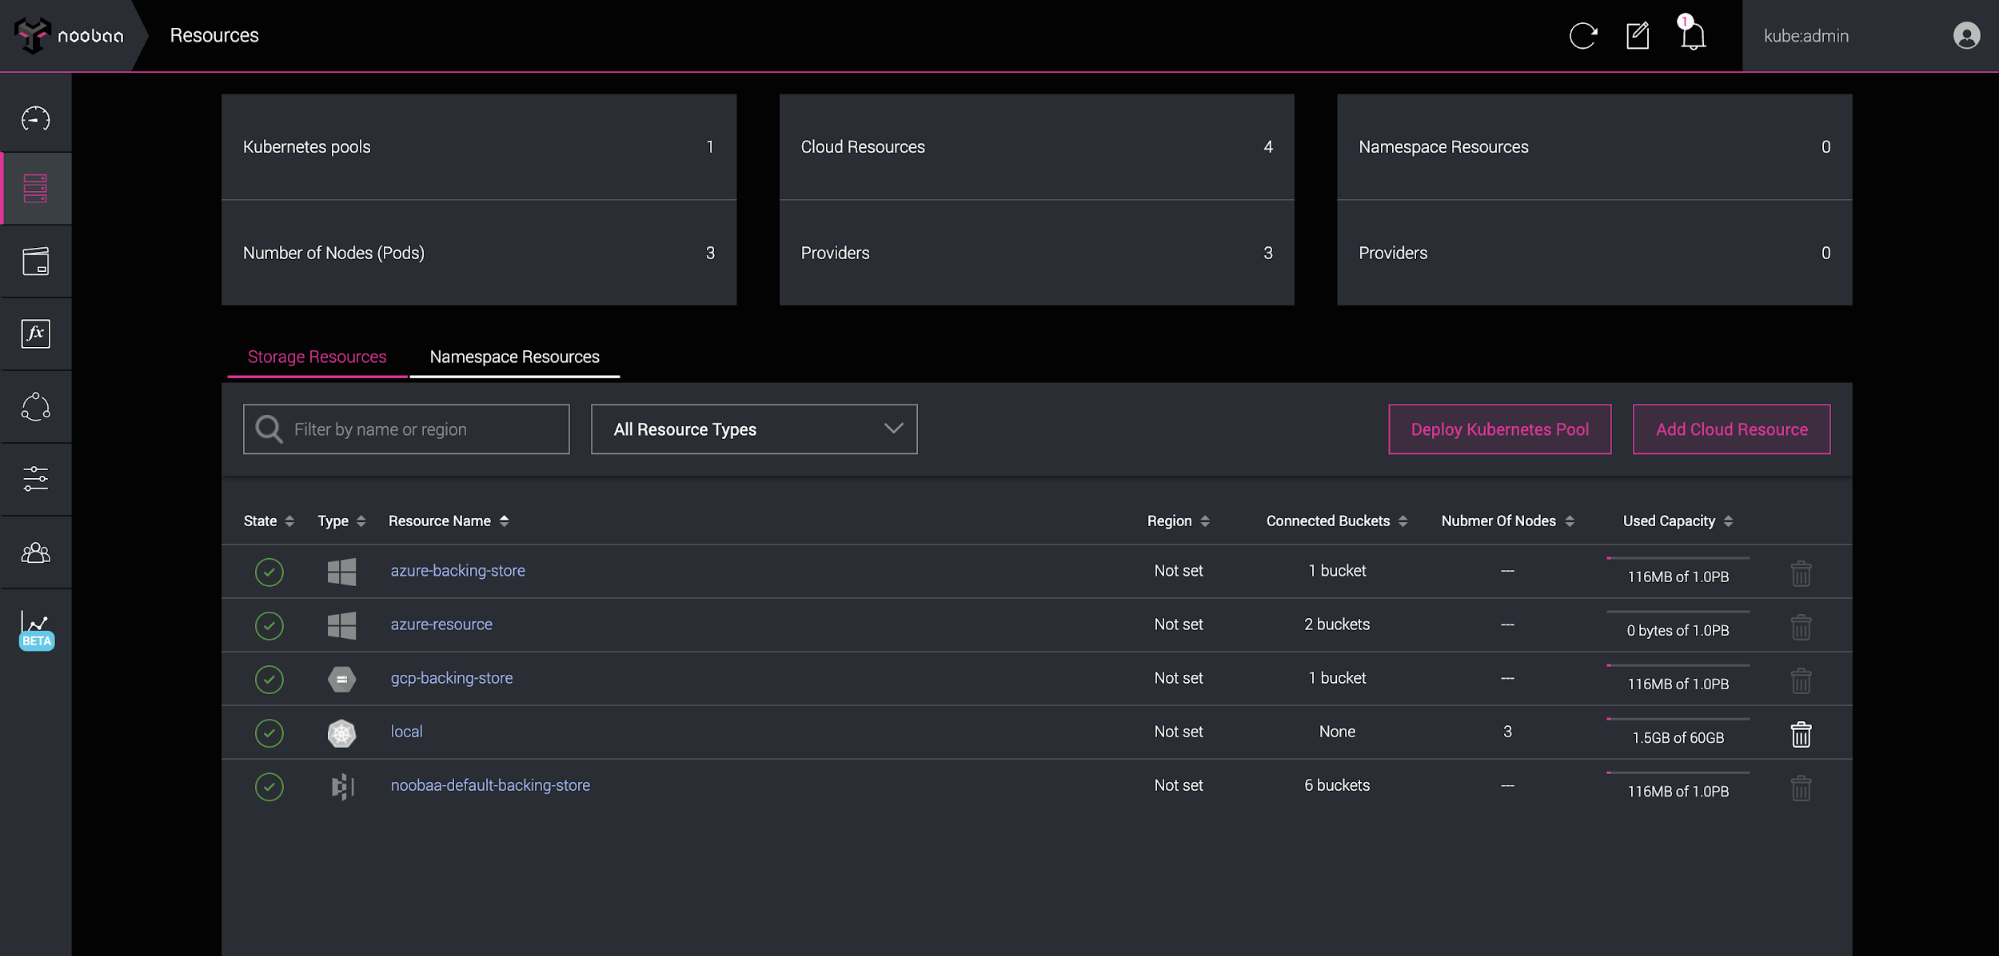Open the Buckets sidebar icon
1999x957 pixels.
pyautogui.click(x=35, y=262)
